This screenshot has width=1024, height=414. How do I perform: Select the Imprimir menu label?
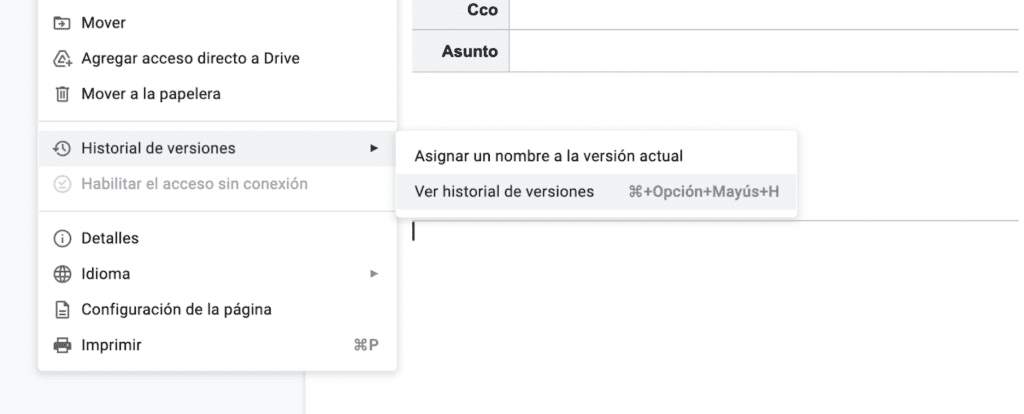click(111, 346)
